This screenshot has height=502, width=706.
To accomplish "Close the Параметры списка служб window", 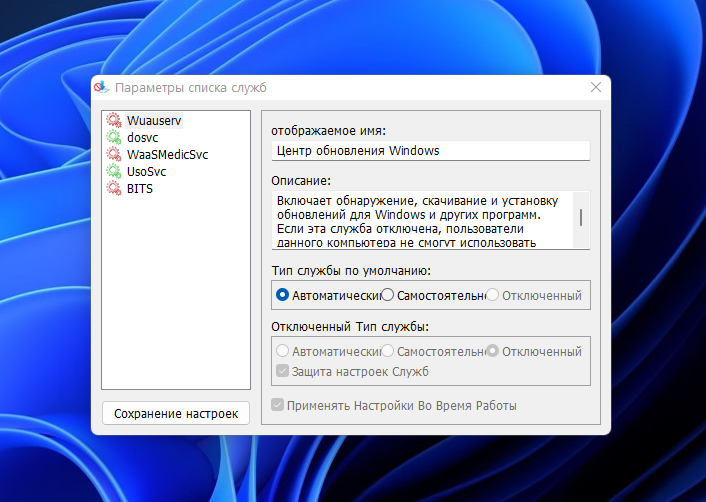I will 596,87.
